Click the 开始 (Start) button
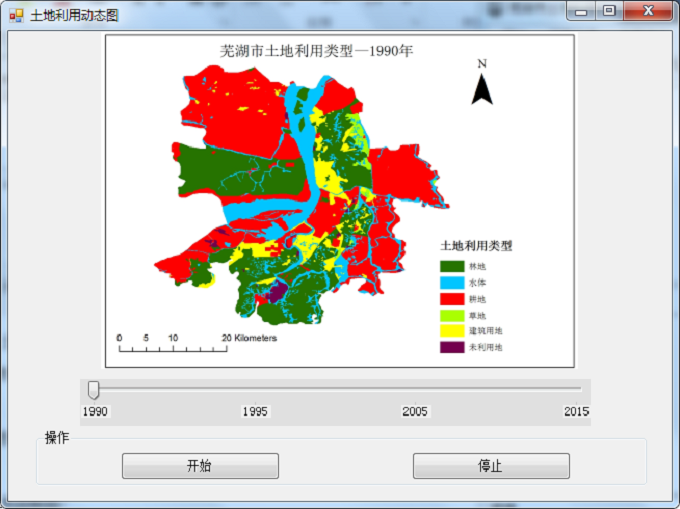 click(x=200, y=466)
